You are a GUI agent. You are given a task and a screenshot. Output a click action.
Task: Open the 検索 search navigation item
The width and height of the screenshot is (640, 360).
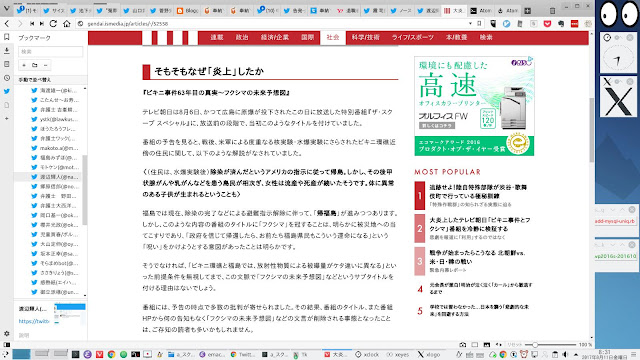point(486,37)
